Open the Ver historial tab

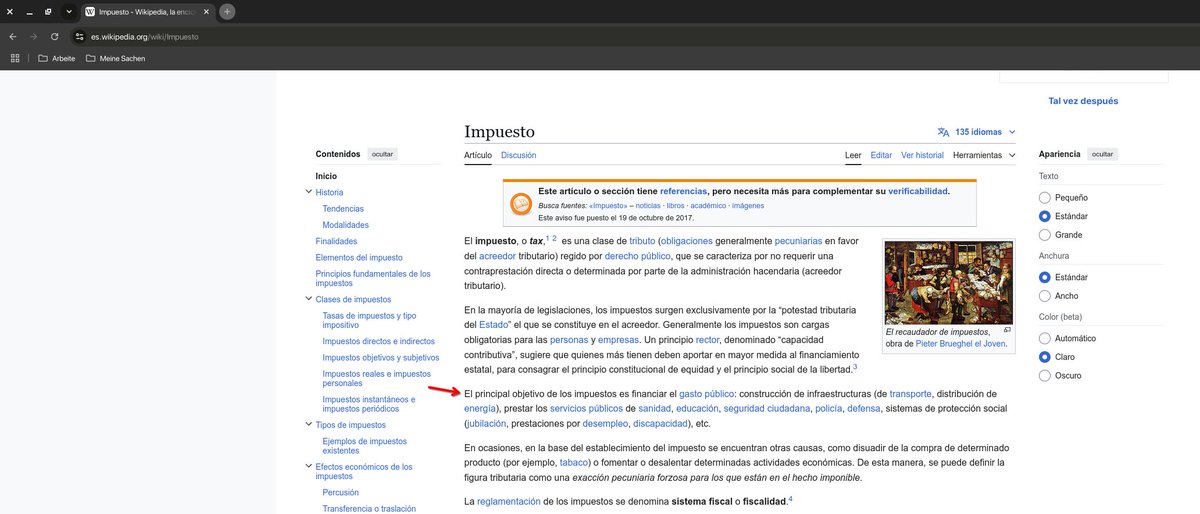click(x=922, y=155)
